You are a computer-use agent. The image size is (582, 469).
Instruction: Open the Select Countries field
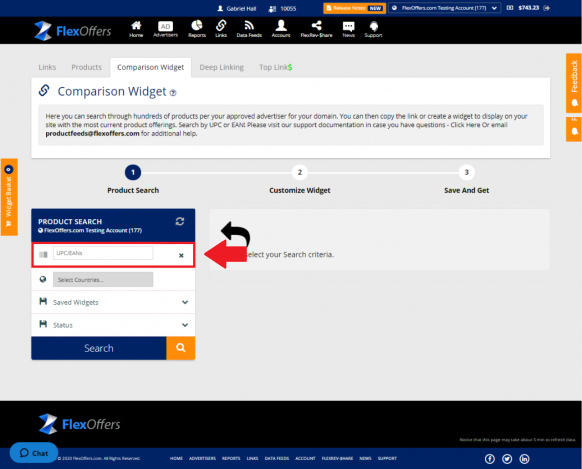tap(103, 279)
